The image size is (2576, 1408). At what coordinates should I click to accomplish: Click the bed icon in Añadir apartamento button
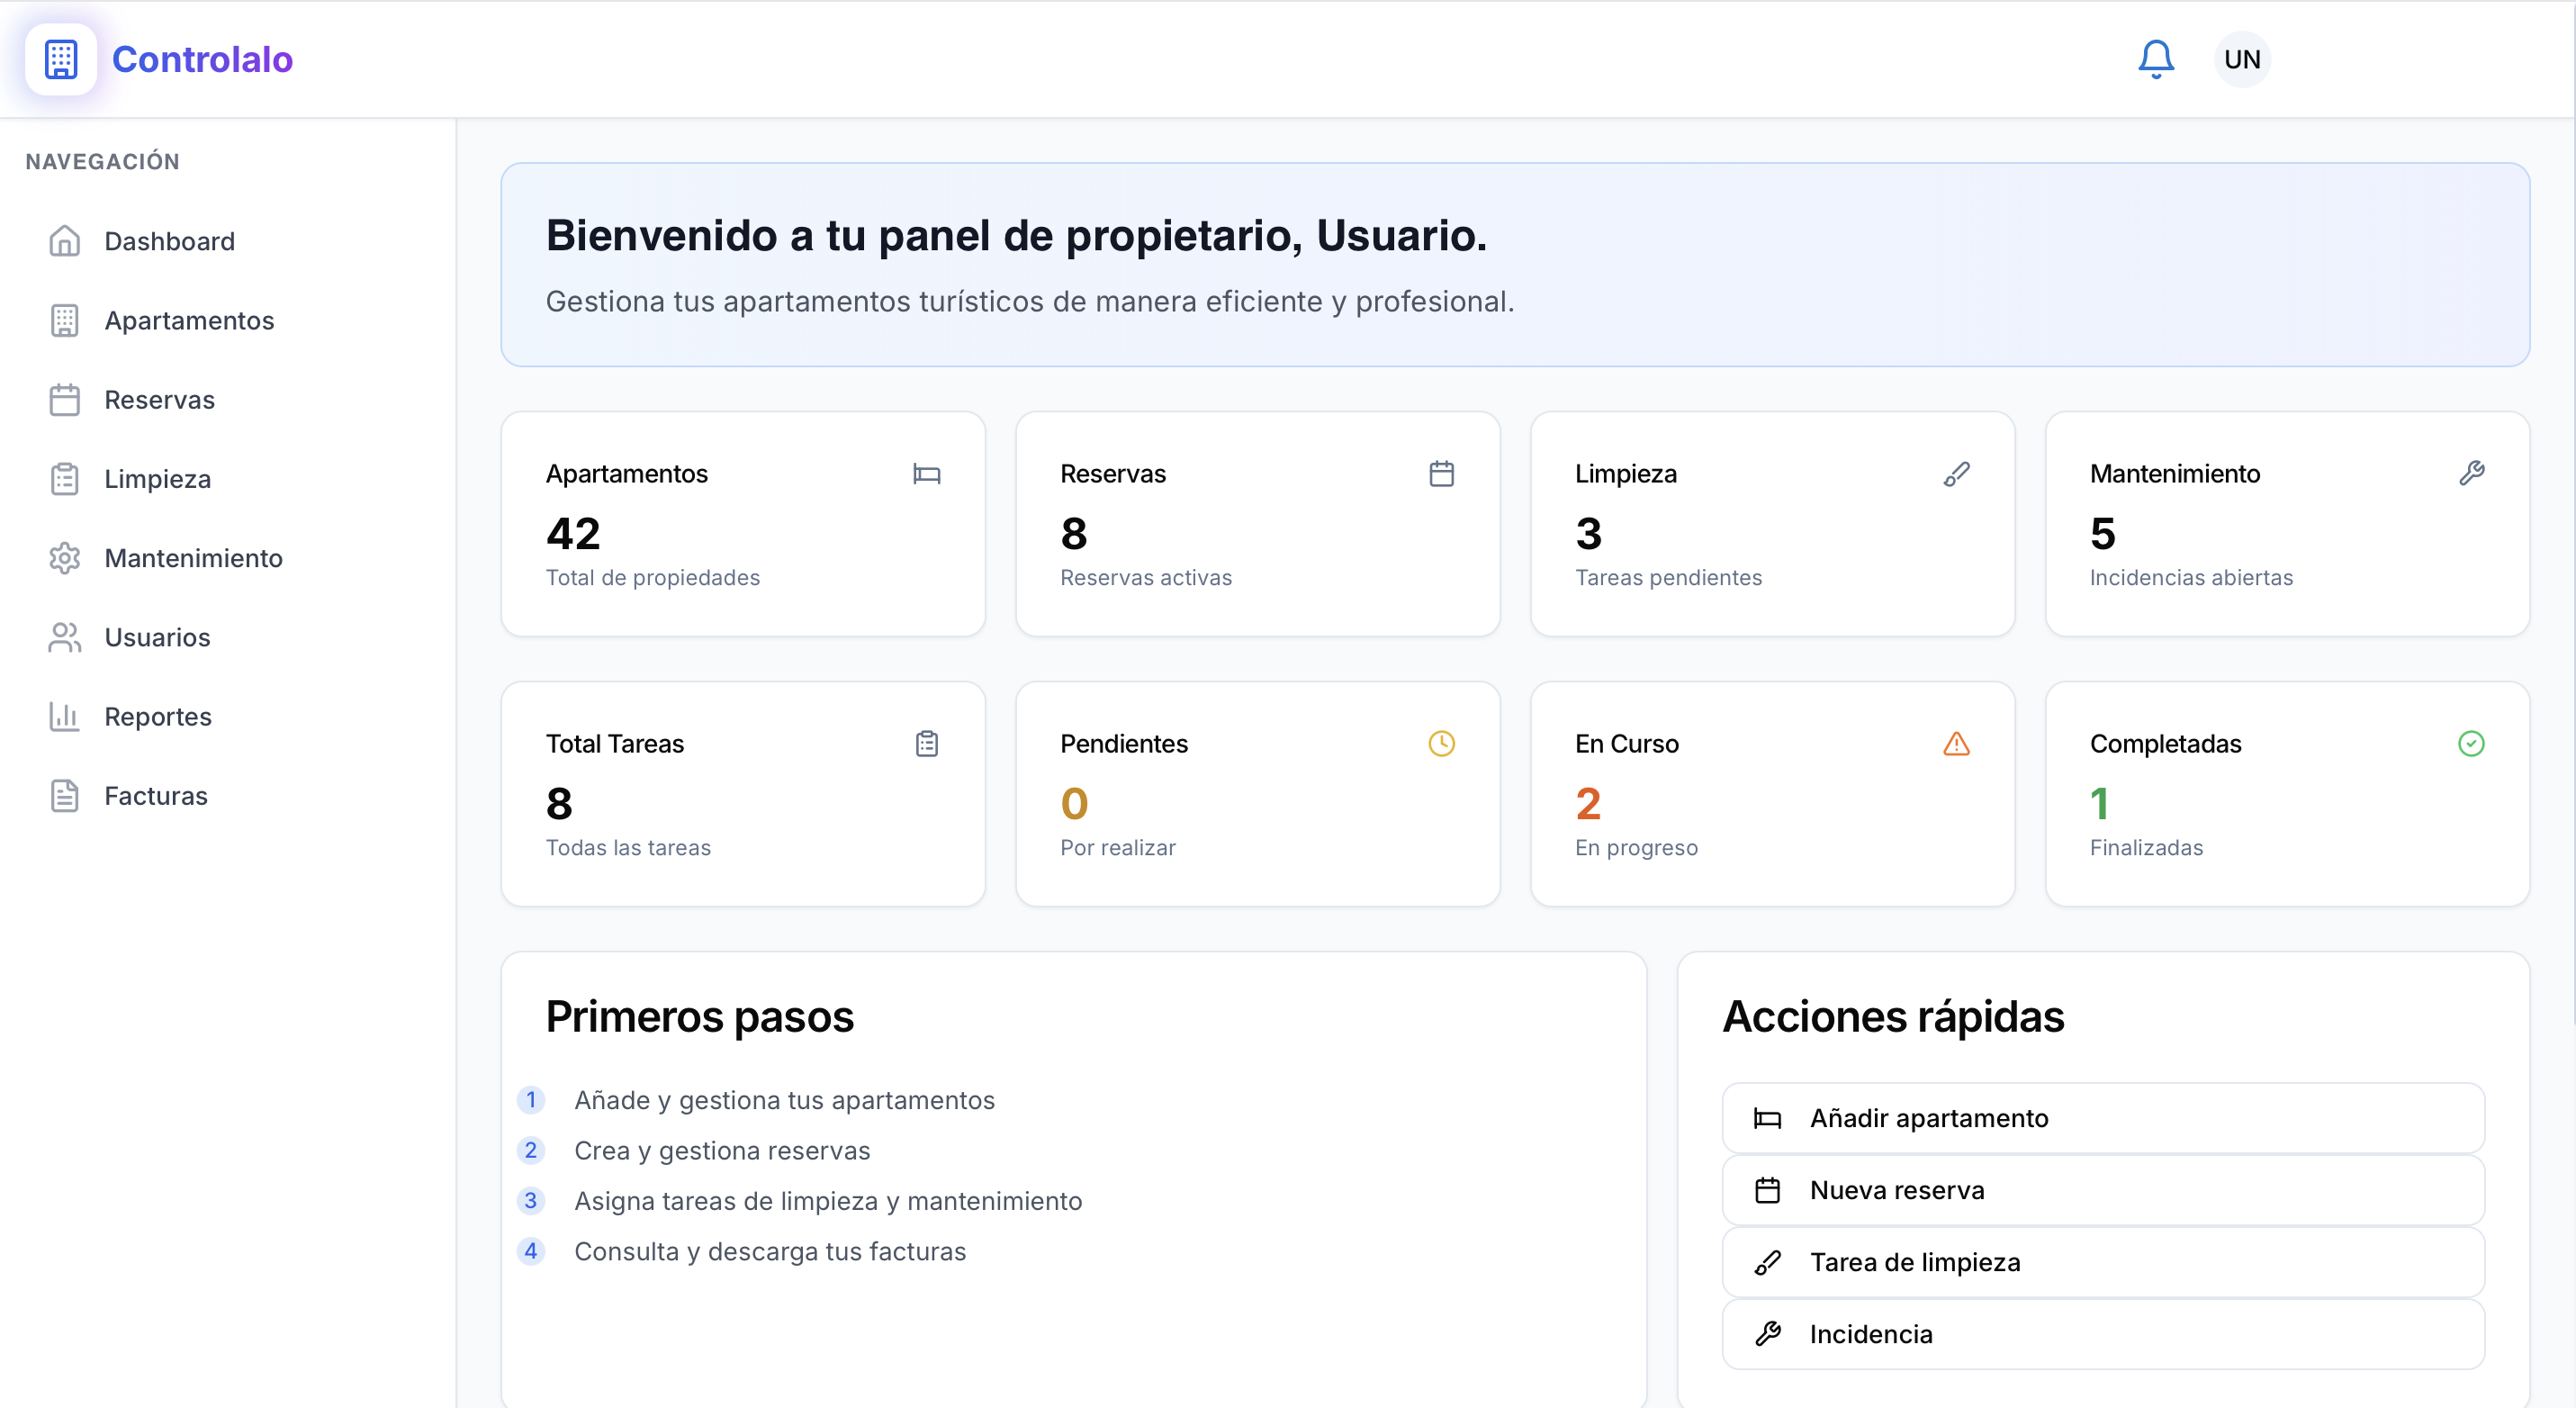point(1768,1119)
